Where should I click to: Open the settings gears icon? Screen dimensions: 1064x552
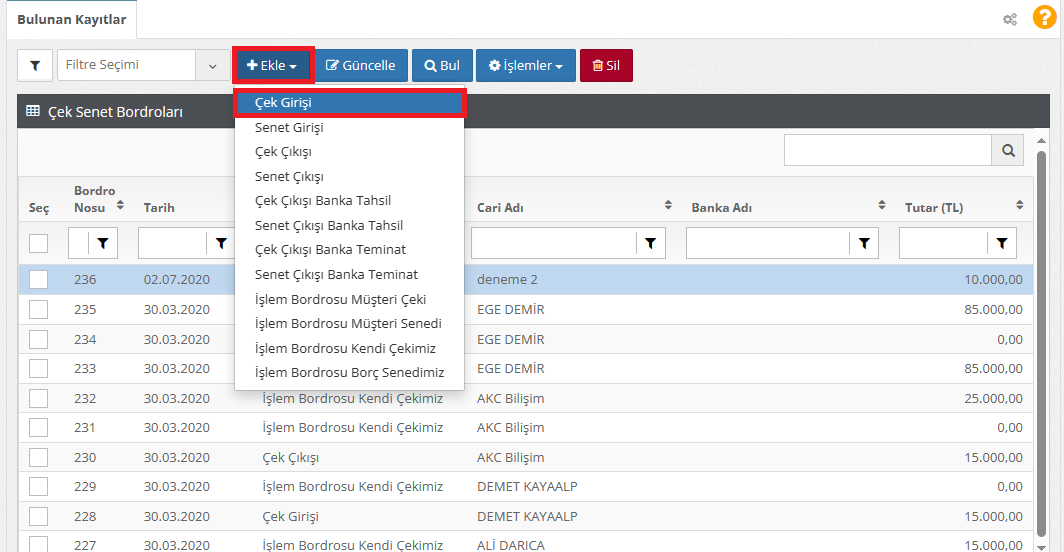click(x=1010, y=19)
